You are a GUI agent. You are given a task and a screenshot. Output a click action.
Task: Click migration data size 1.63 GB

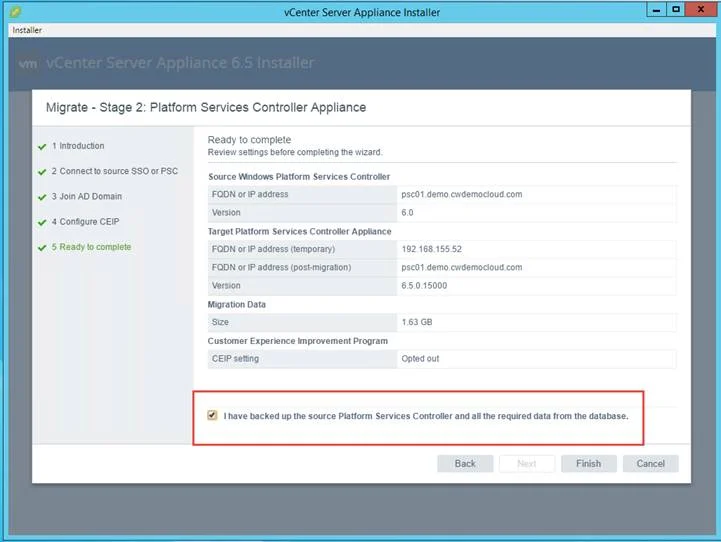coord(417,322)
